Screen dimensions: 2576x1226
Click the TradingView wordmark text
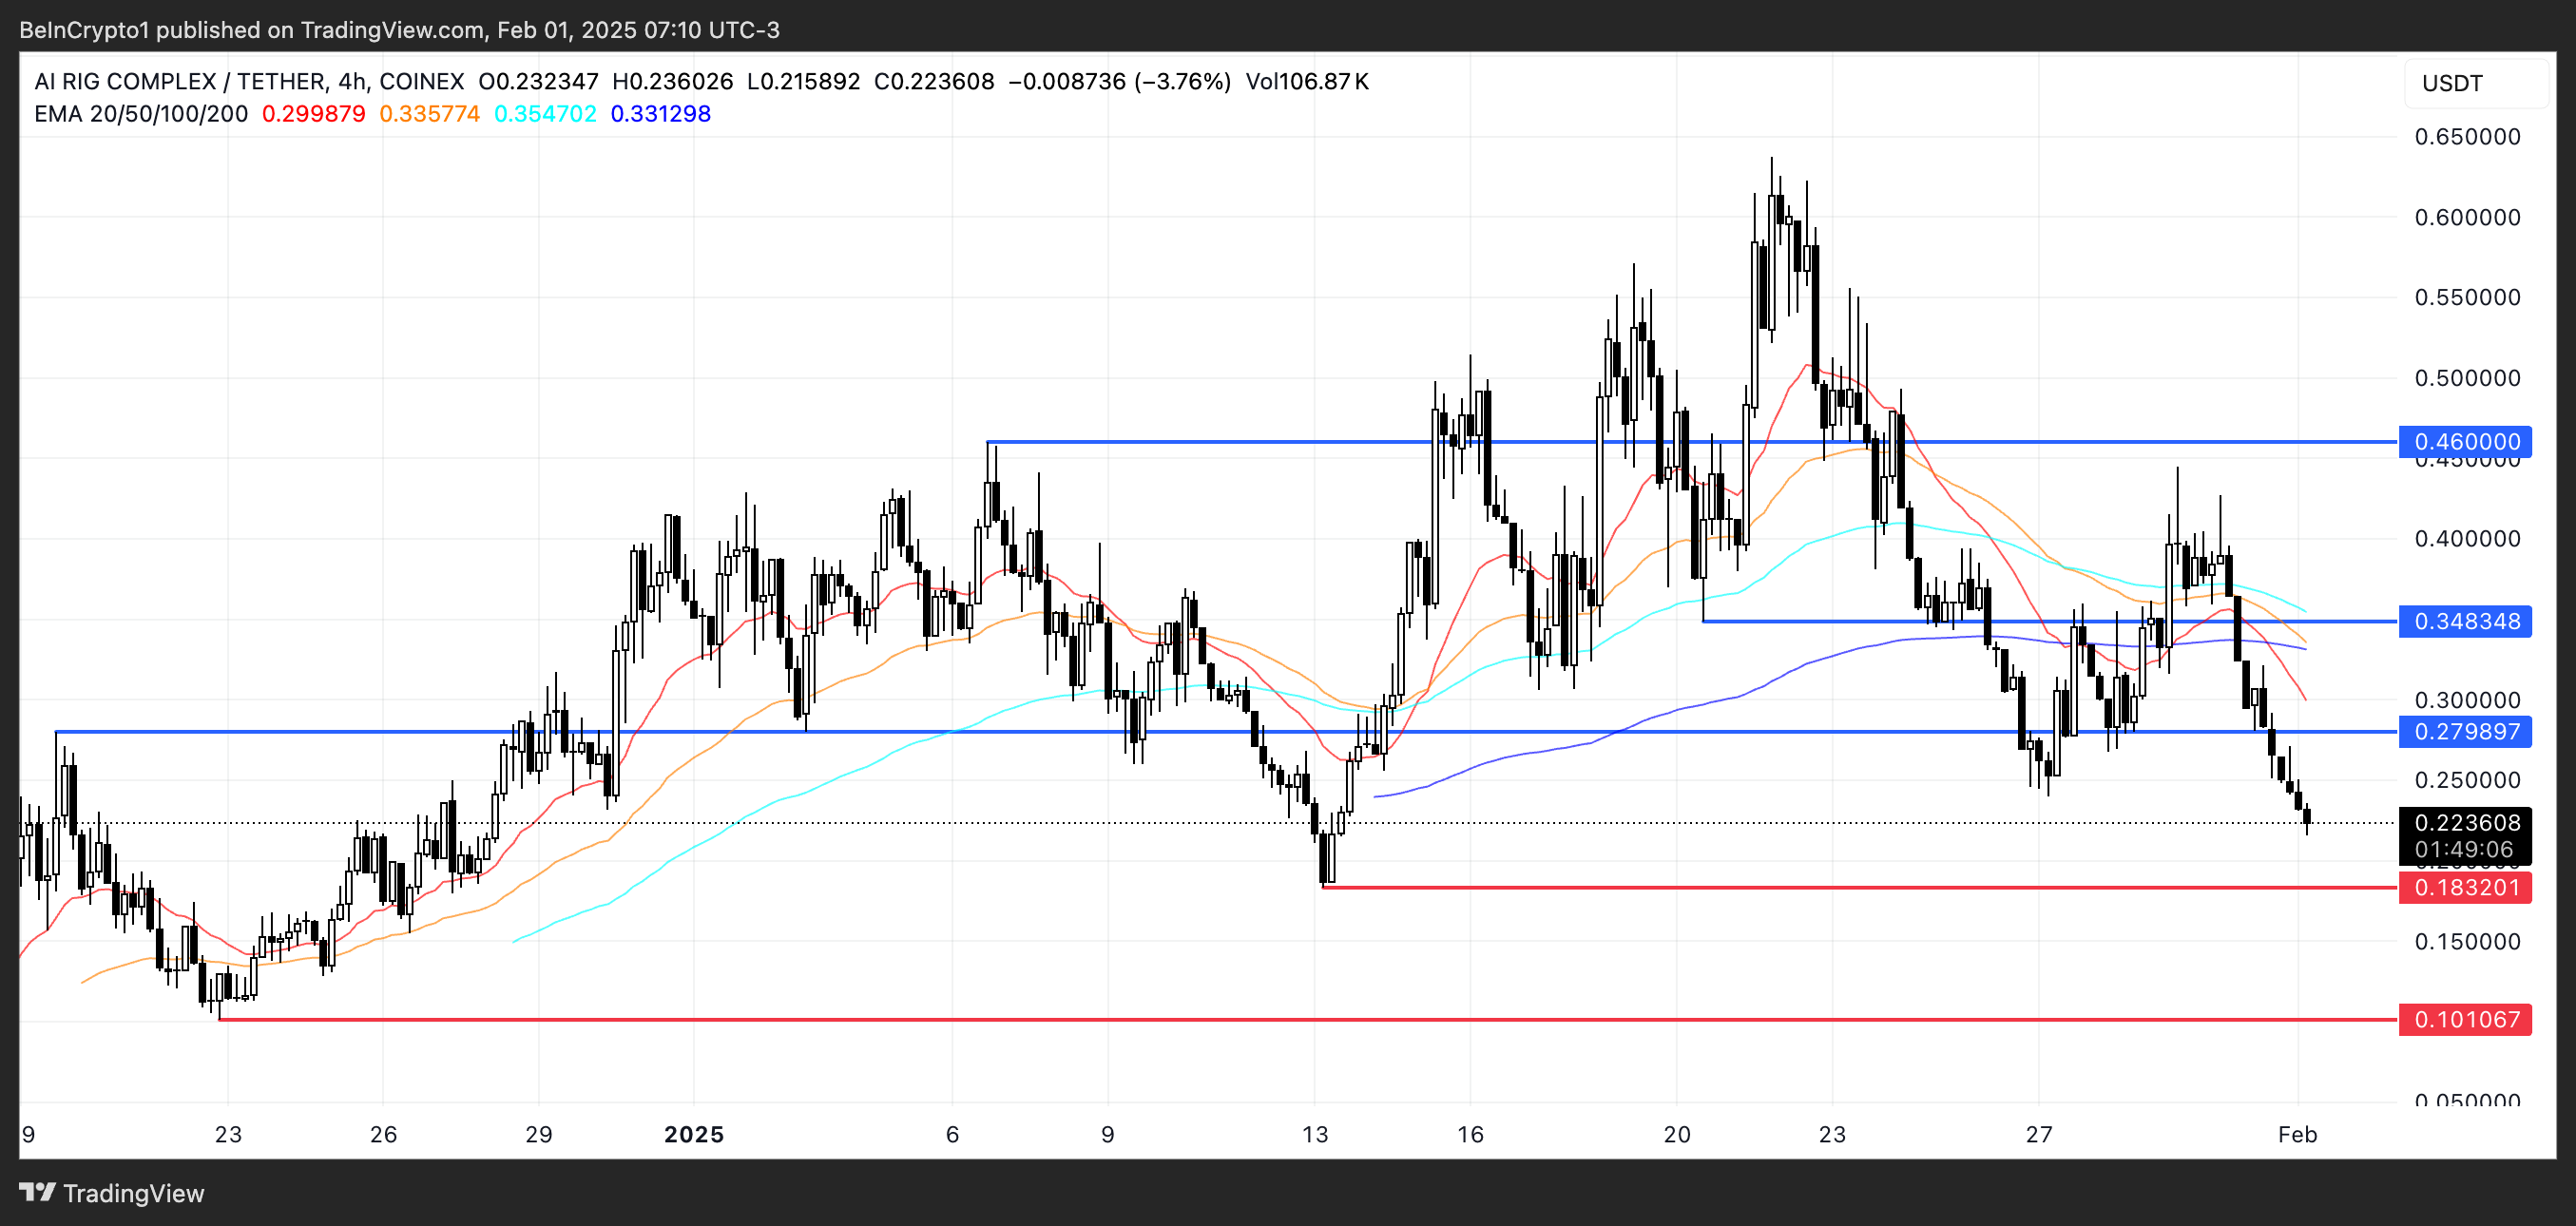(x=134, y=1193)
